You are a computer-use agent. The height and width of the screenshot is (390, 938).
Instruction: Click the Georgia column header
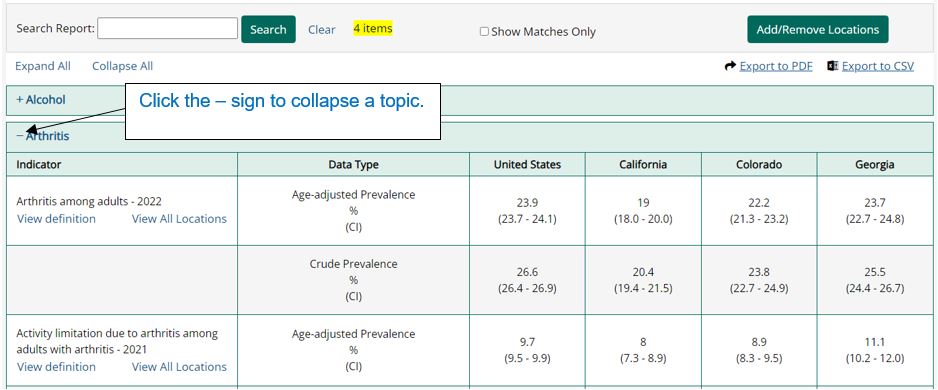pos(875,164)
